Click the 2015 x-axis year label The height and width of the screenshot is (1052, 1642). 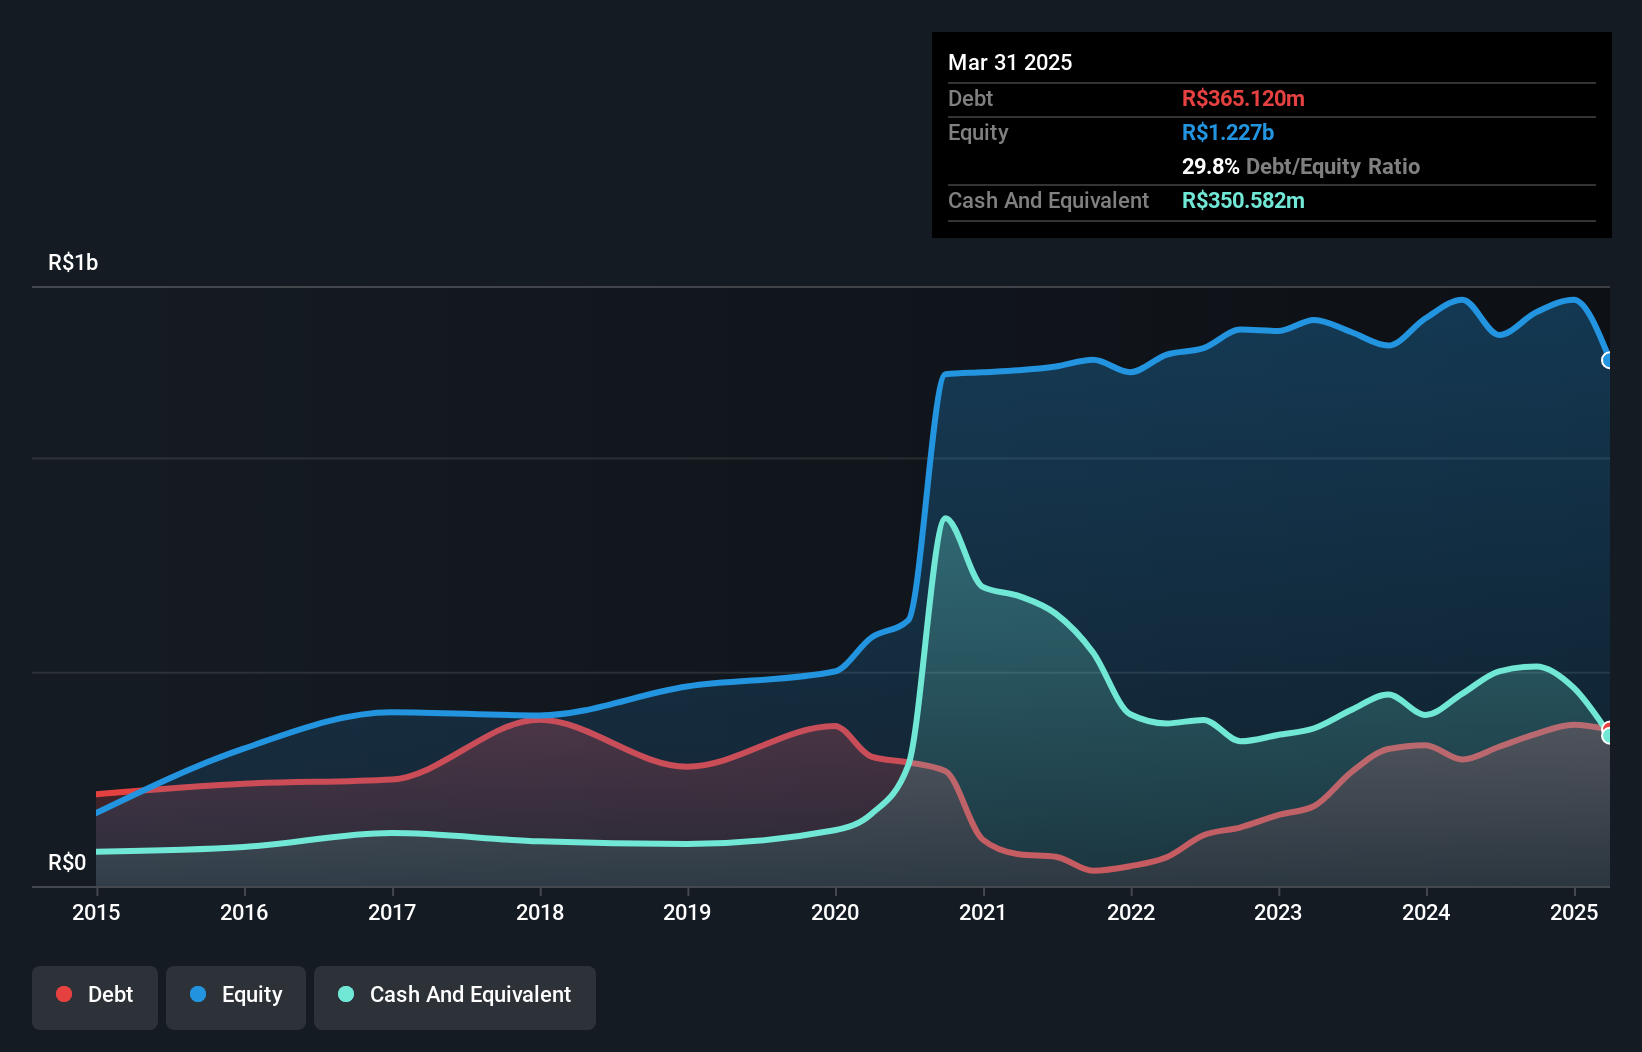coord(96,912)
